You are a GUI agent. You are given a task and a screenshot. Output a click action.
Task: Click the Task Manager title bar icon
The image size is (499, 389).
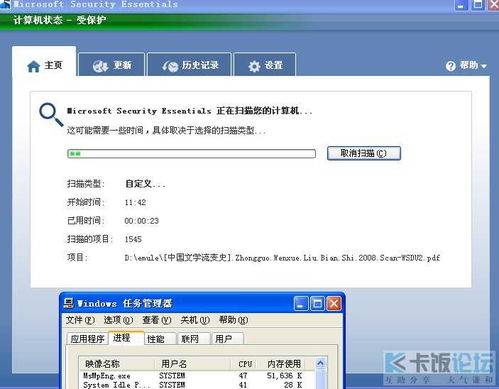pyautogui.click(x=68, y=303)
